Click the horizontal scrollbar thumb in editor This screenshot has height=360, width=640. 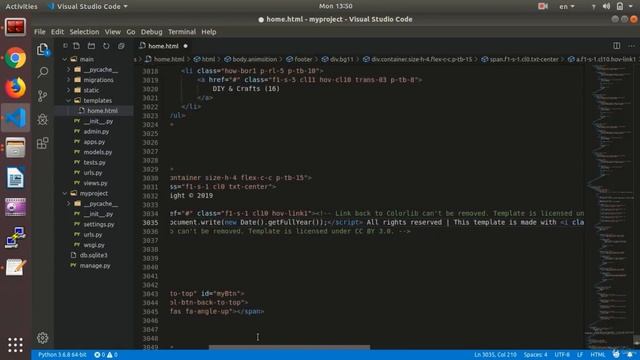(x=289, y=347)
